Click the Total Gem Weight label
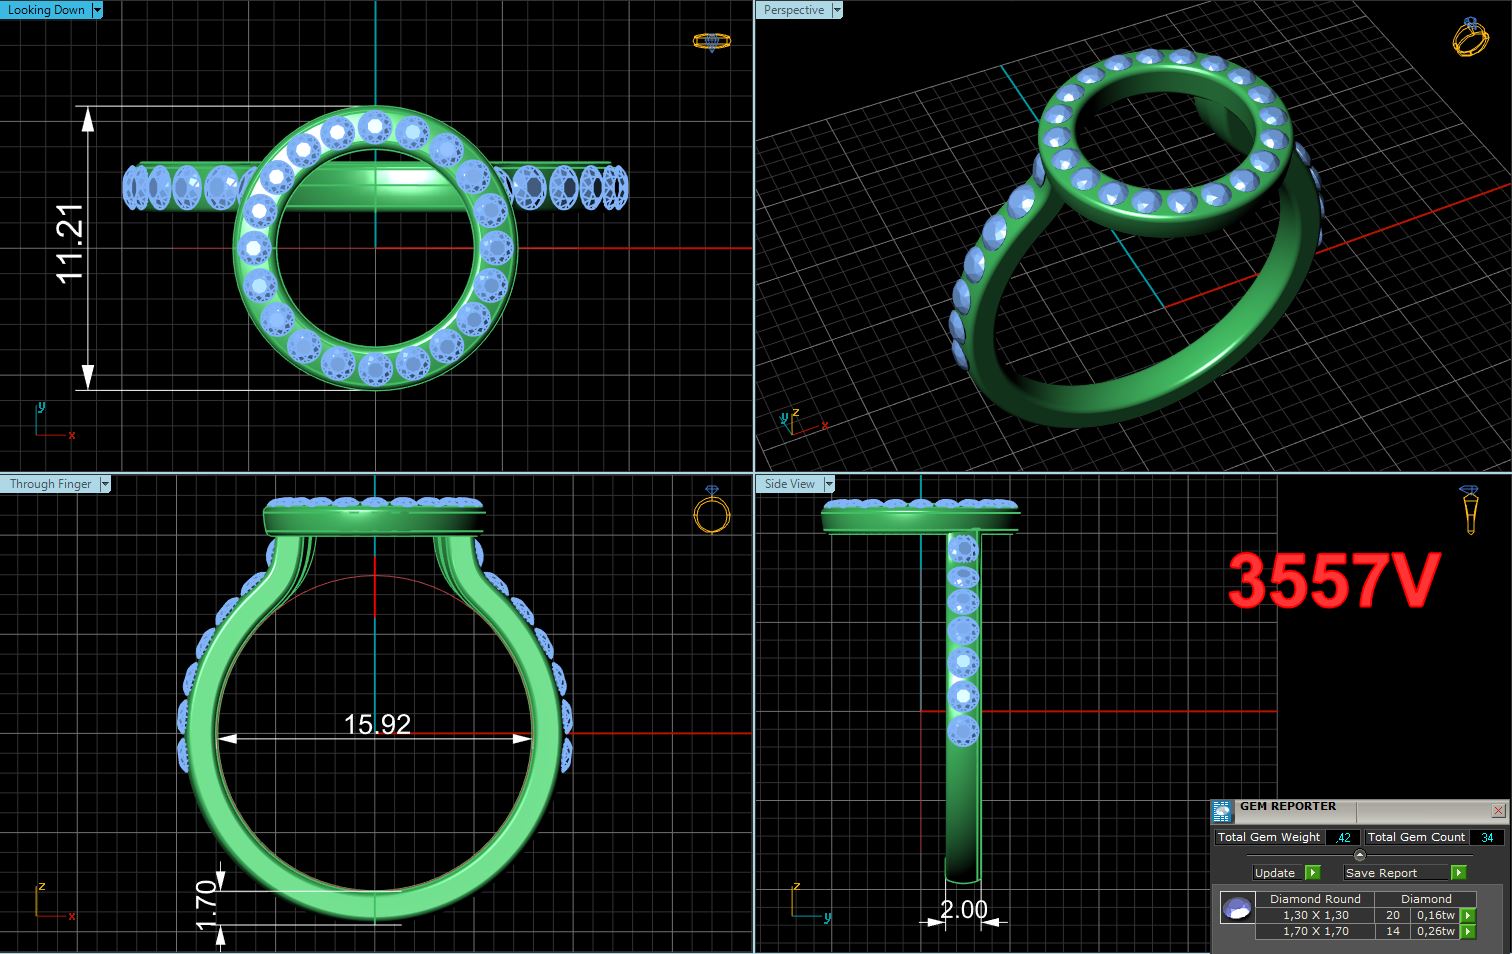 pos(1269,838)
